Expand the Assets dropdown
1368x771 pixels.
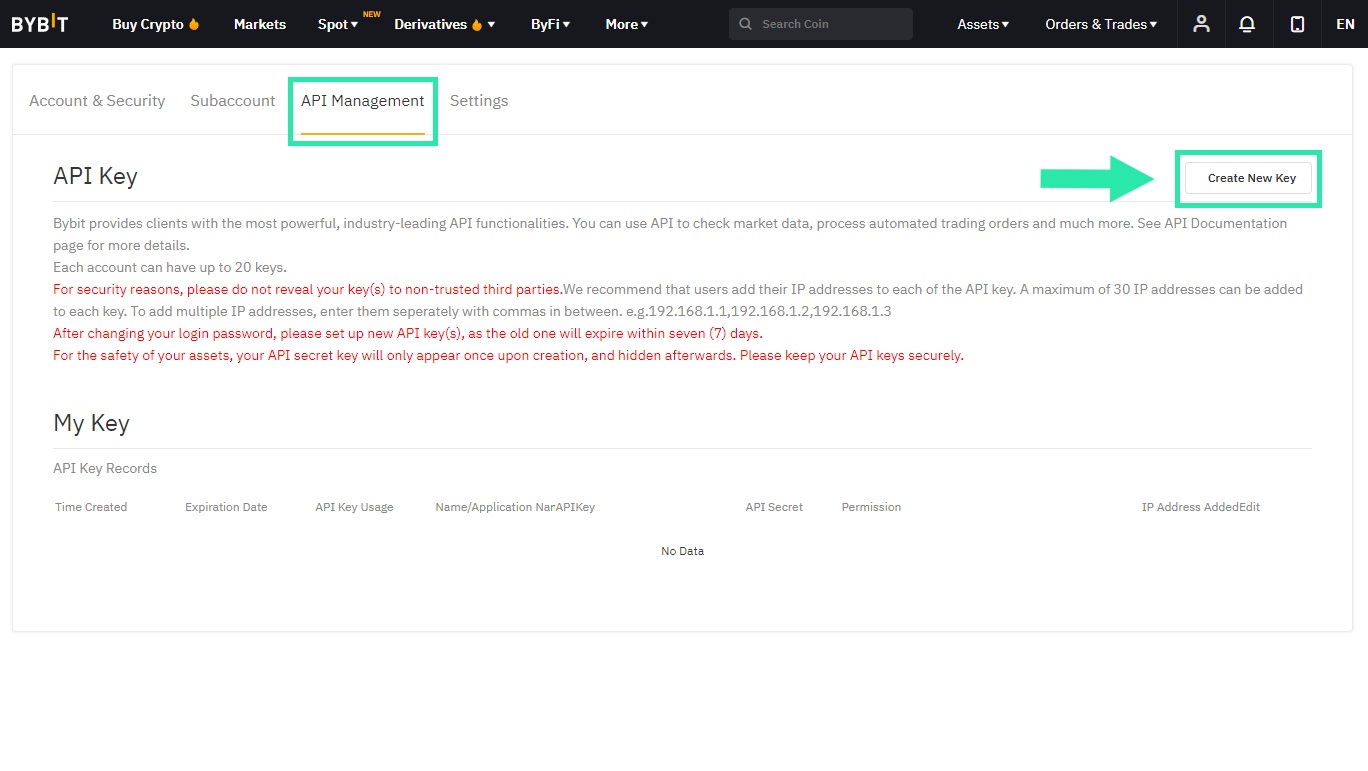tap(983, 24)
